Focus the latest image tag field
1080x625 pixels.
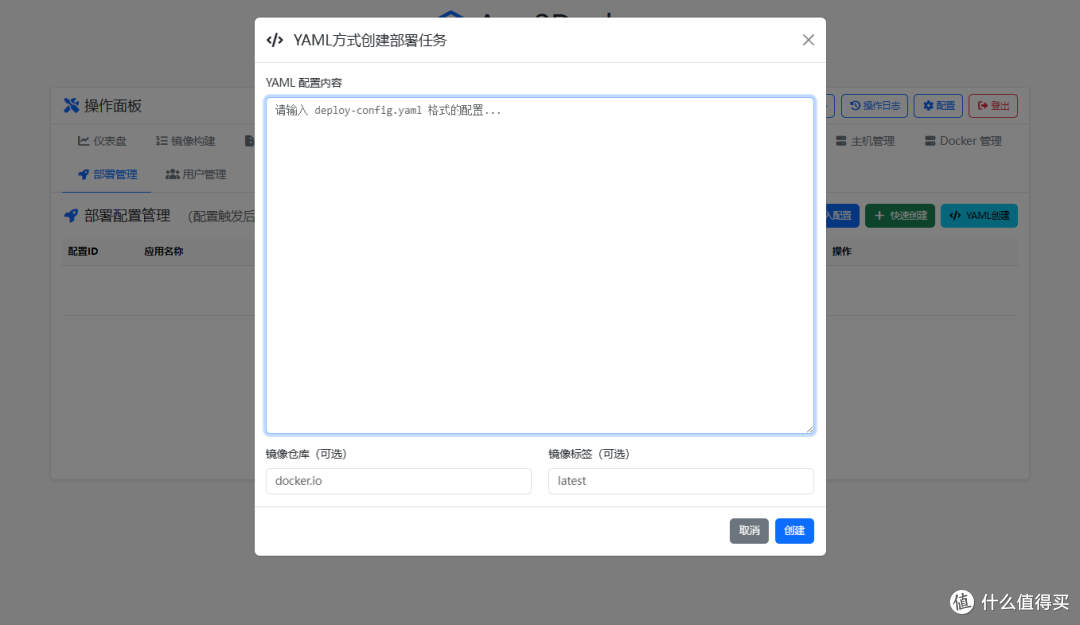681,481
